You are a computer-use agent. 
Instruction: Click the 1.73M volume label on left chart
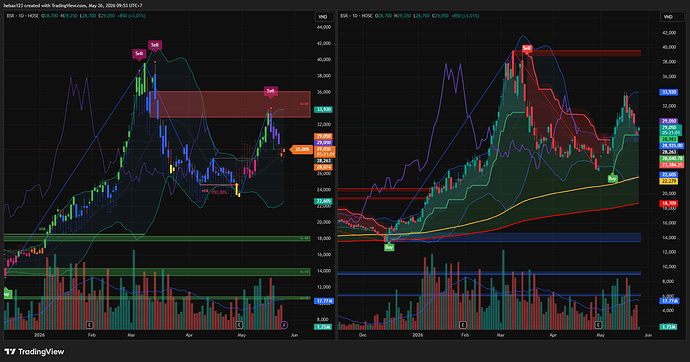pyautogui.click(x=323, y=327)
